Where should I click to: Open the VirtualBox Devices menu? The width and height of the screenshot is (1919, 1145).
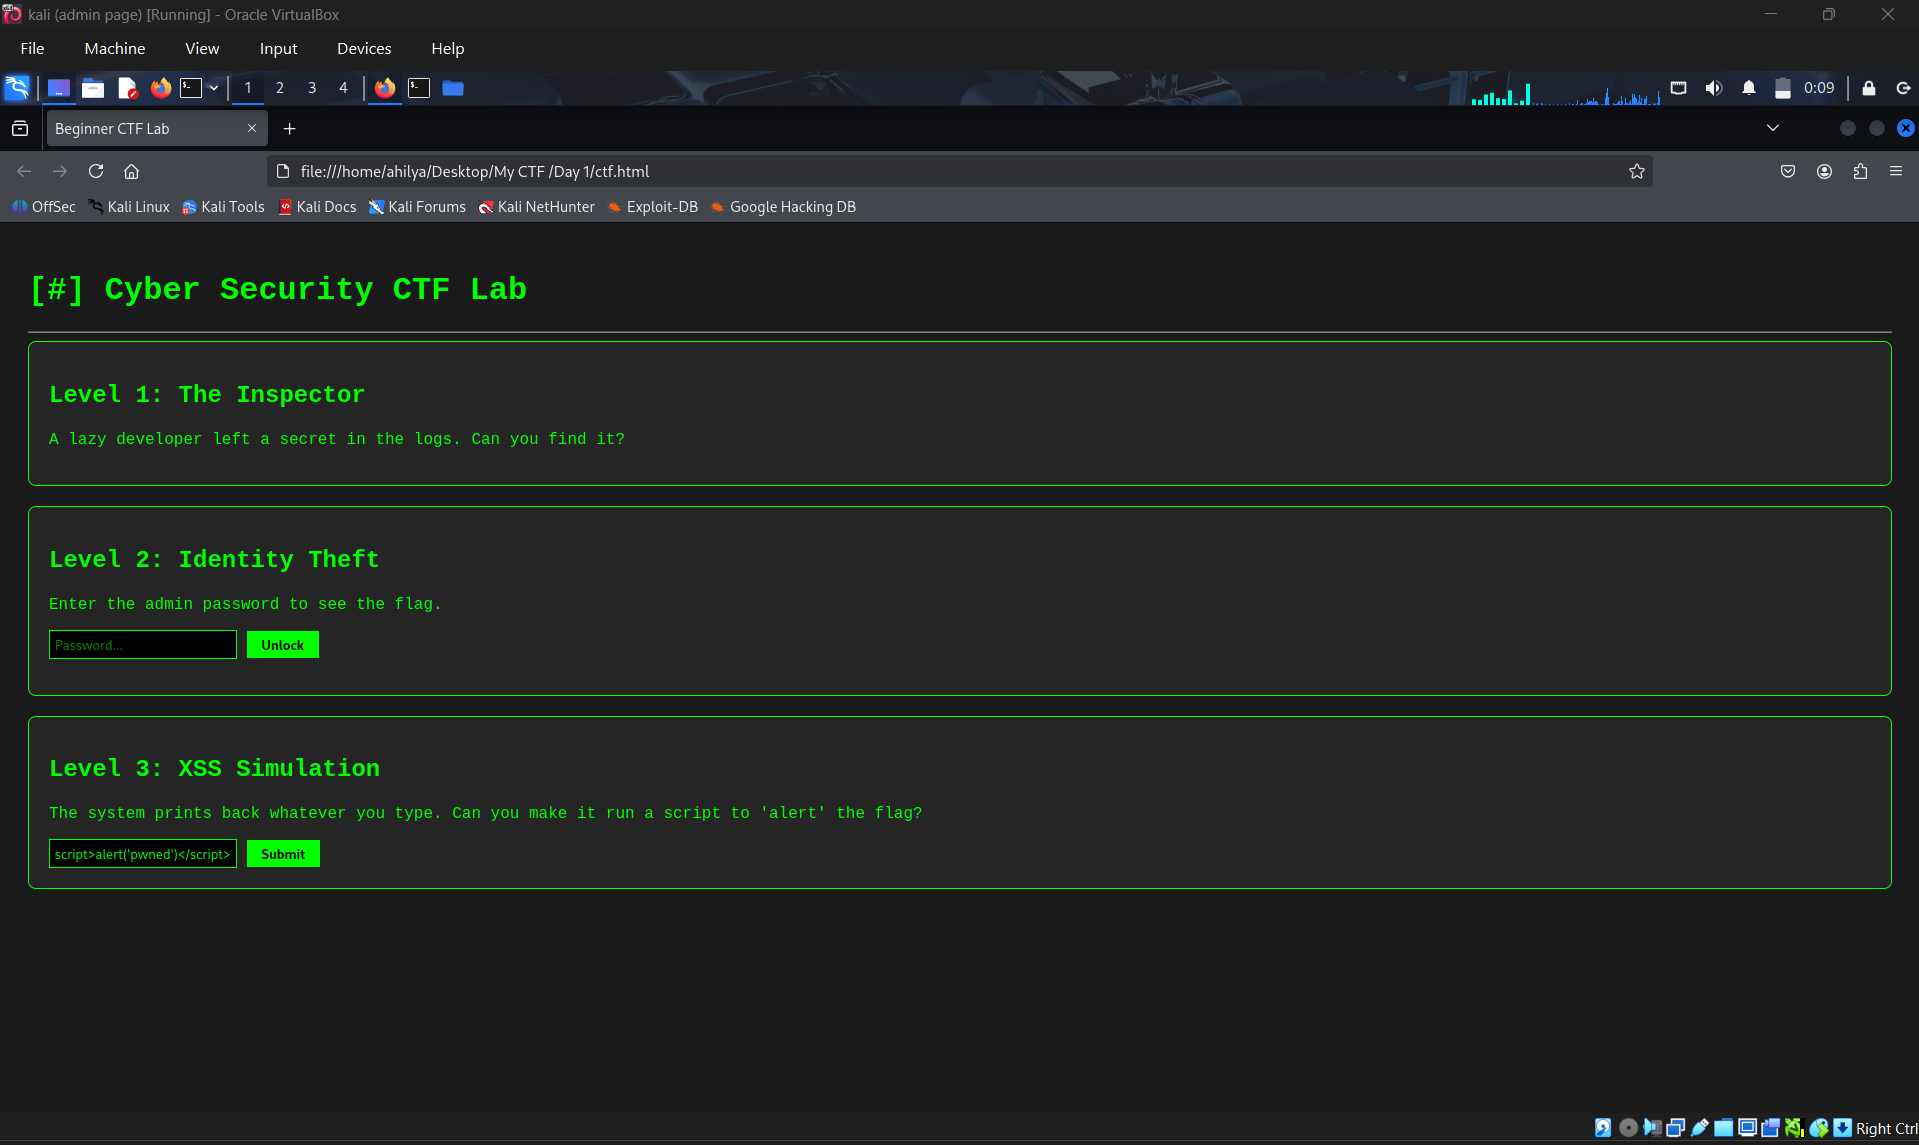[364, 48]
